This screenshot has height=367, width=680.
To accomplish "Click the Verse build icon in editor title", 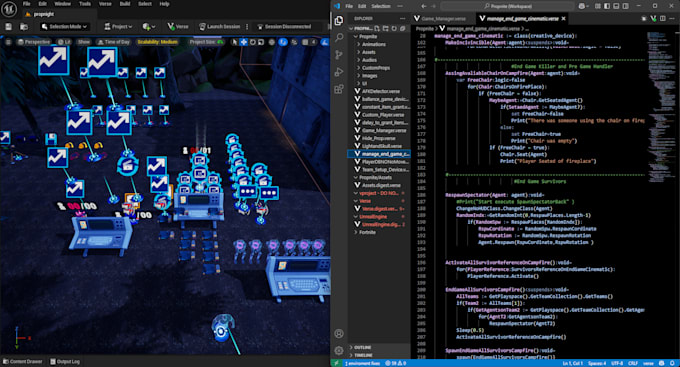I will click(x=653, y=19).
